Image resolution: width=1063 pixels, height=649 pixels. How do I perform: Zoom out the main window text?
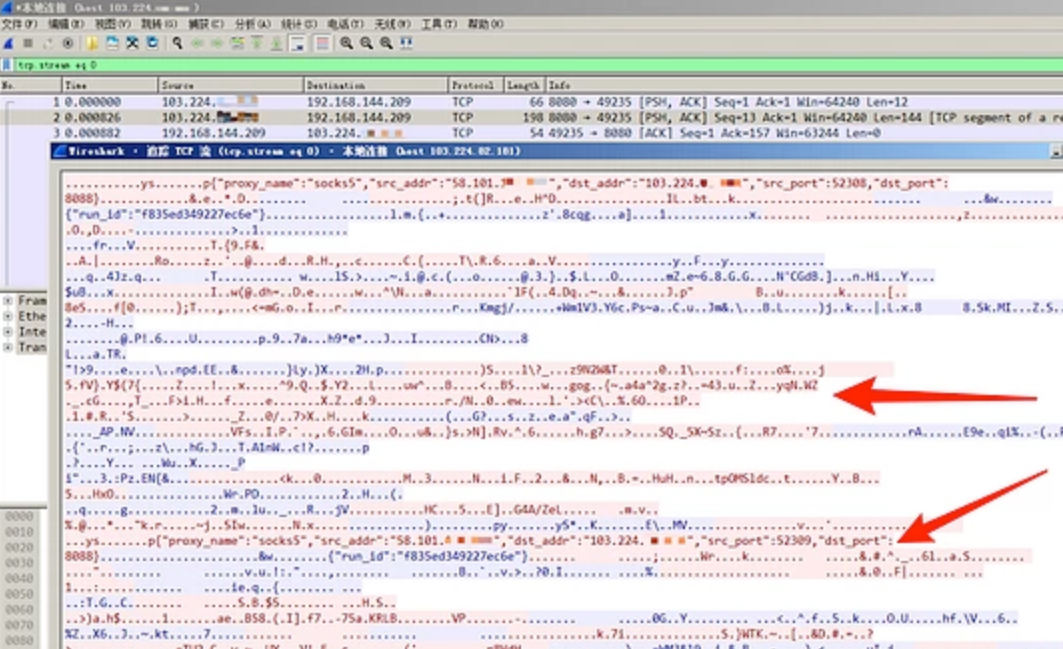[x=366, y=43]
